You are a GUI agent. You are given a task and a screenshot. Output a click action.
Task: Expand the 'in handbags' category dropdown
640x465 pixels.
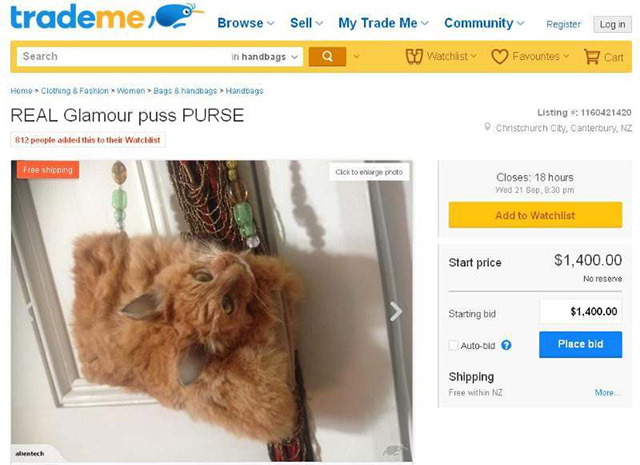click(265, 57)
